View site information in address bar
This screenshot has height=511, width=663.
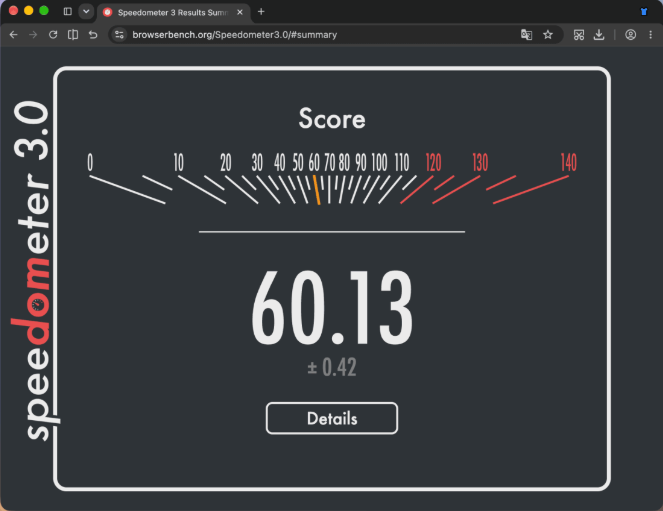pos(119,35)
